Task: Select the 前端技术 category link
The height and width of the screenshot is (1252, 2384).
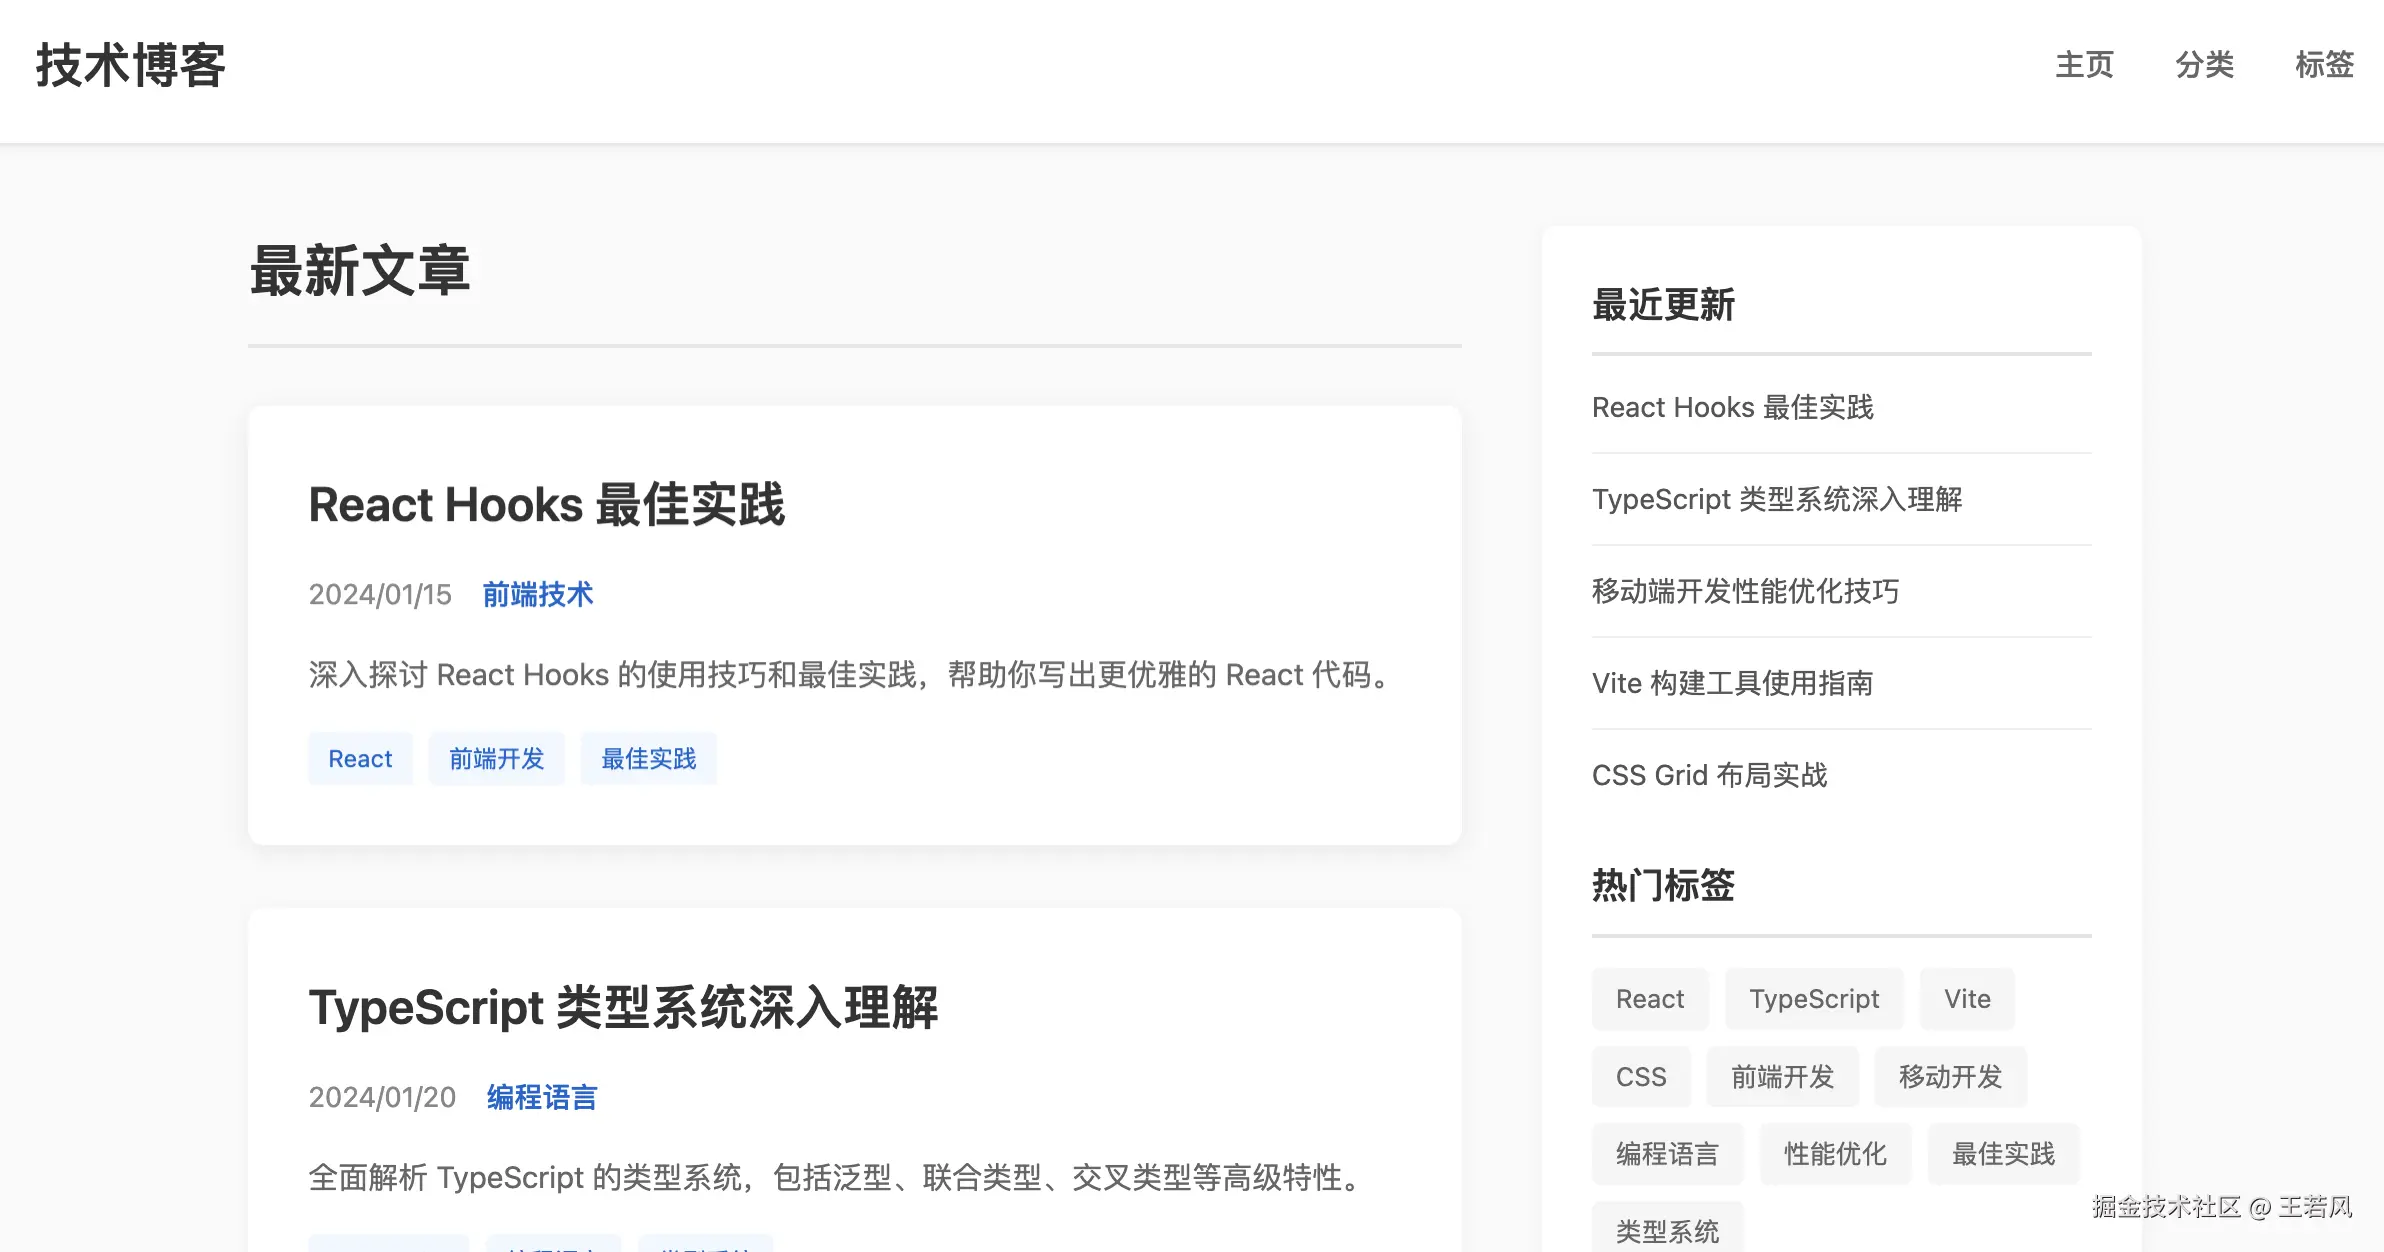Action: 537,594
